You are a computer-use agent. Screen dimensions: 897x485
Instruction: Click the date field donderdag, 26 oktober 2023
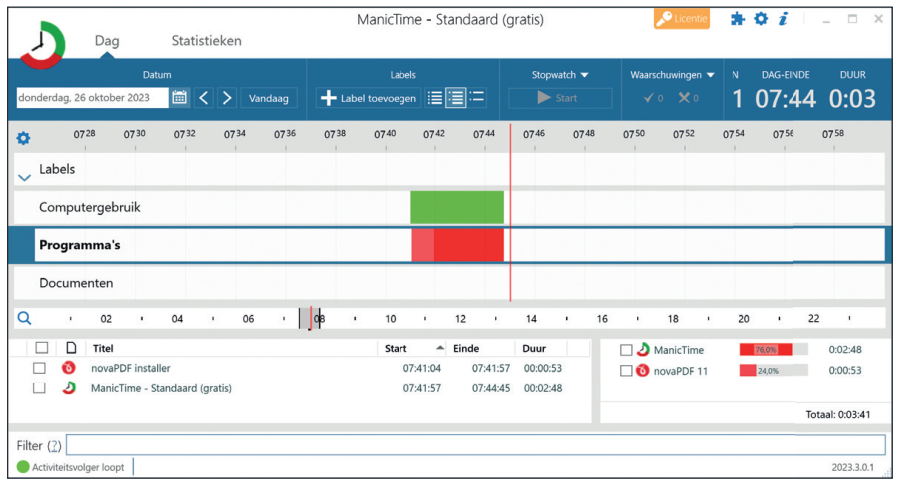pyautogui.click(x=92, y=98)
